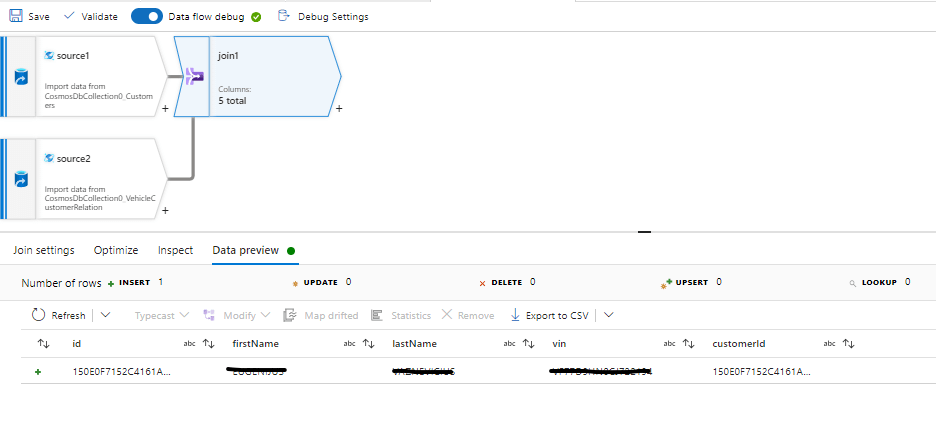Refresh the data preview

tap(59, 315)
